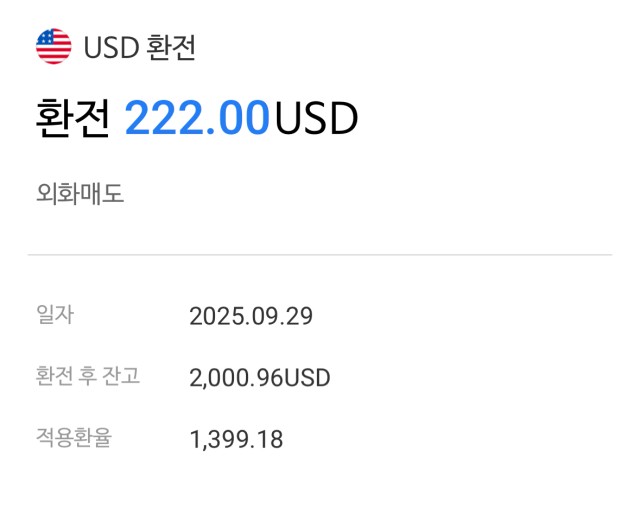Tap the "외화매도" transaction type label

point(80,193)
